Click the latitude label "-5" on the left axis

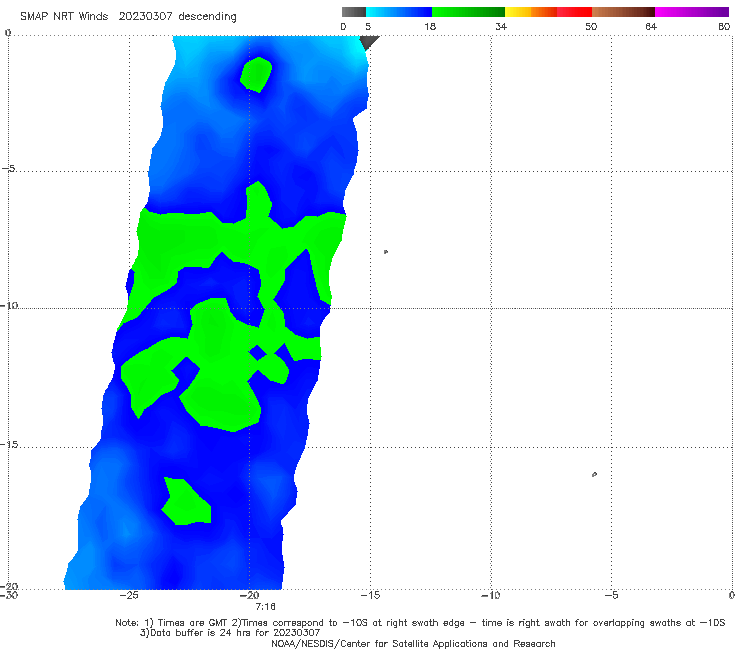pos(8,168)
